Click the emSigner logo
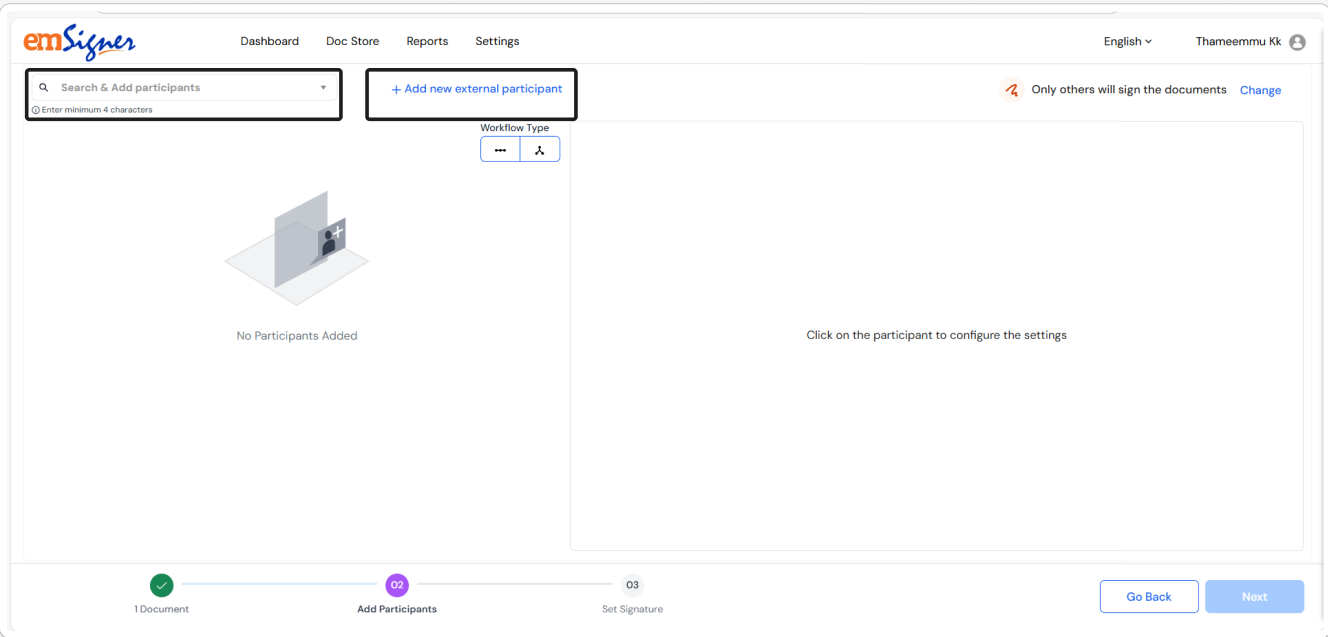 79,42
